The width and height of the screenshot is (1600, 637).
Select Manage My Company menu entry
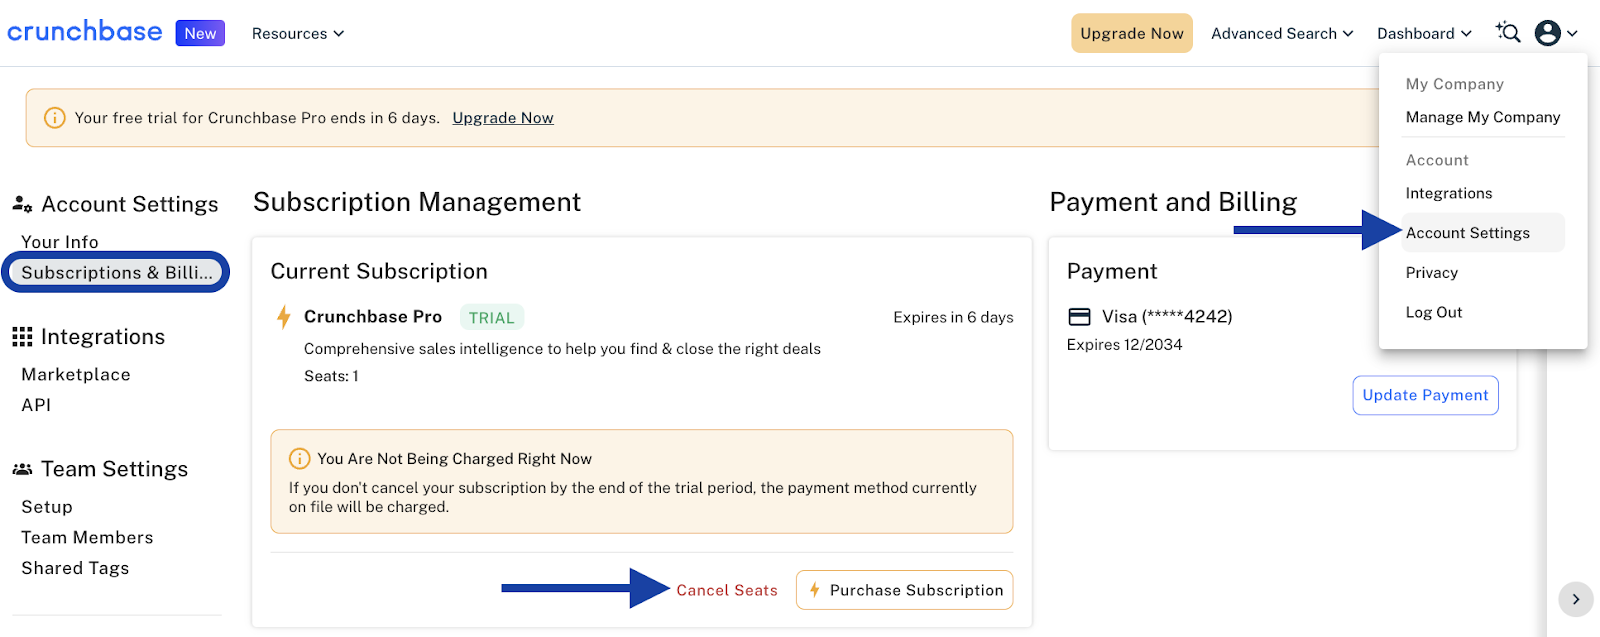pyautogui.click(x=1483, y=117)
